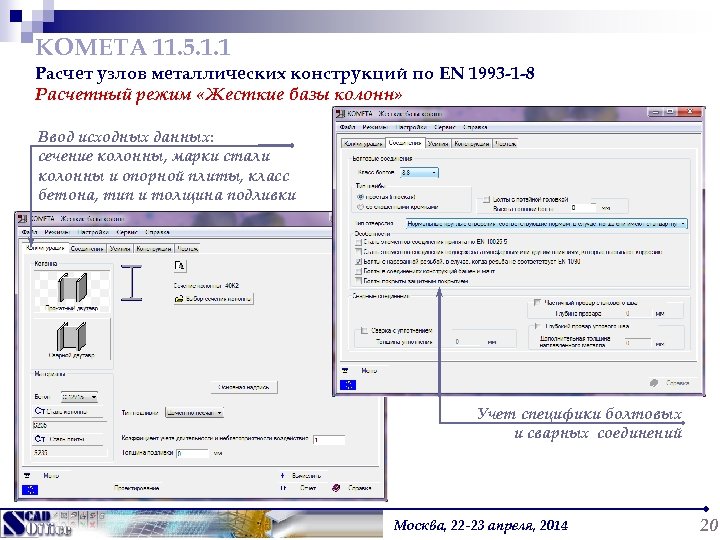Select the second anchor type radio button
The height and width of the screenshot is (540, 720).
tap(360, 207)
